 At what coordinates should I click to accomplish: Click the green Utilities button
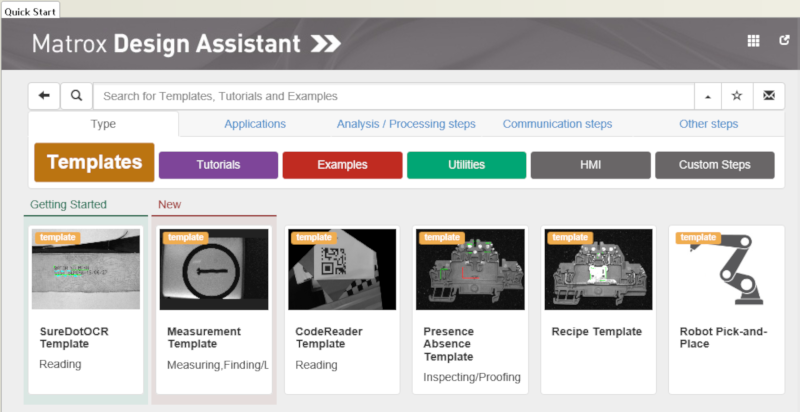(x=466, y=165)
